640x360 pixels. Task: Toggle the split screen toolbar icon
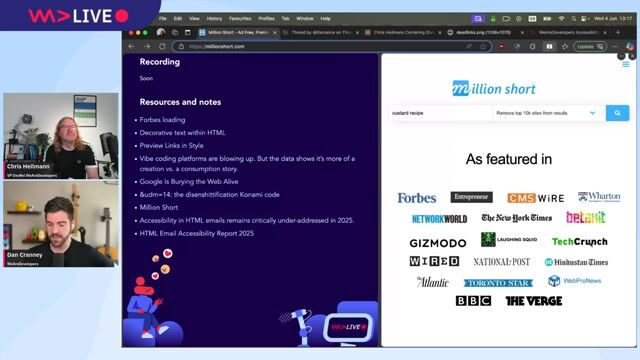coord(549,47)
